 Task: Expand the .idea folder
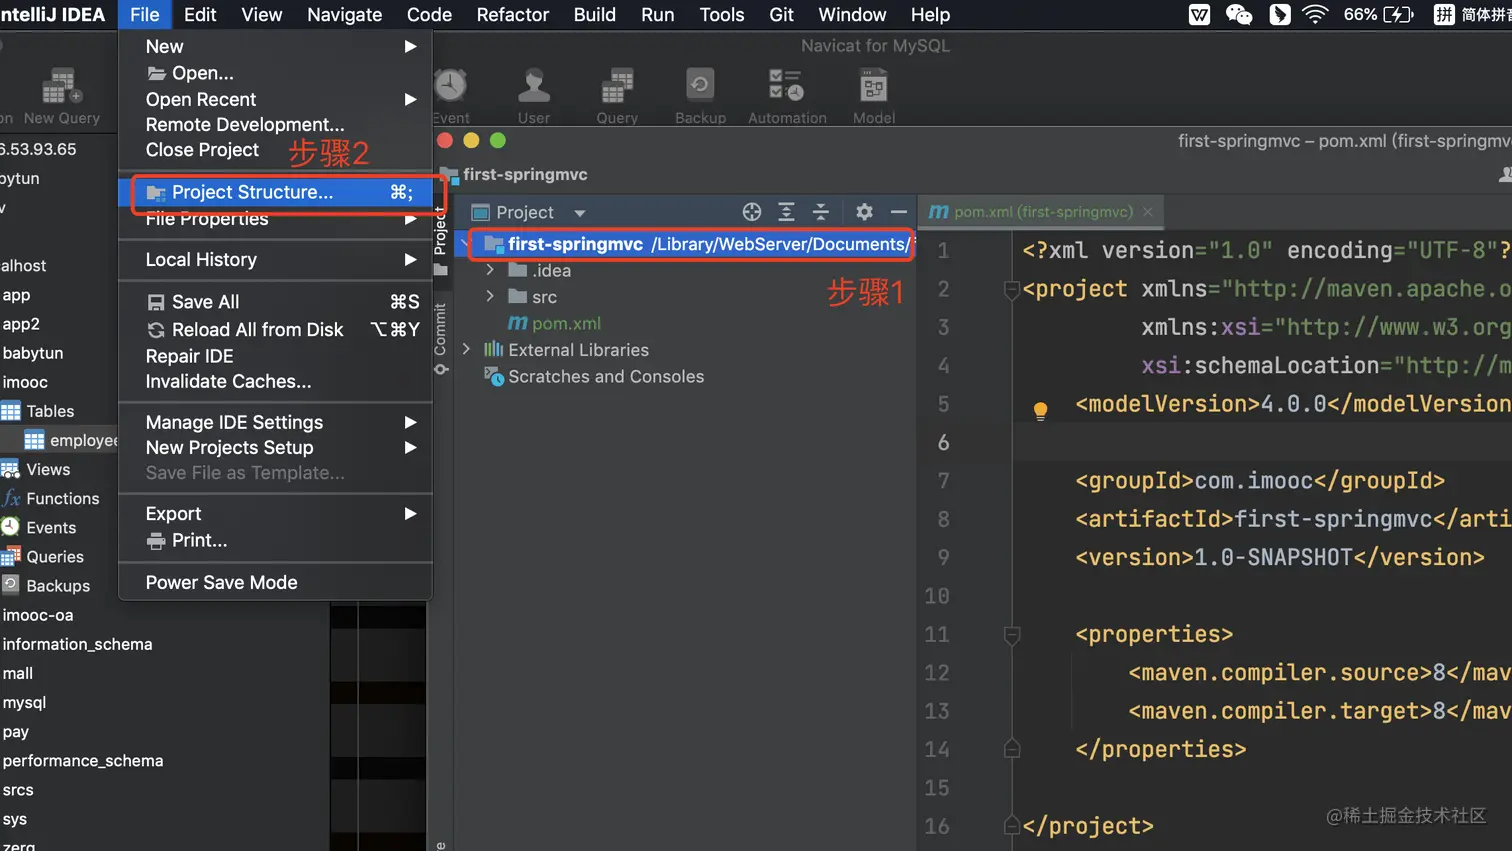(490, 271)
